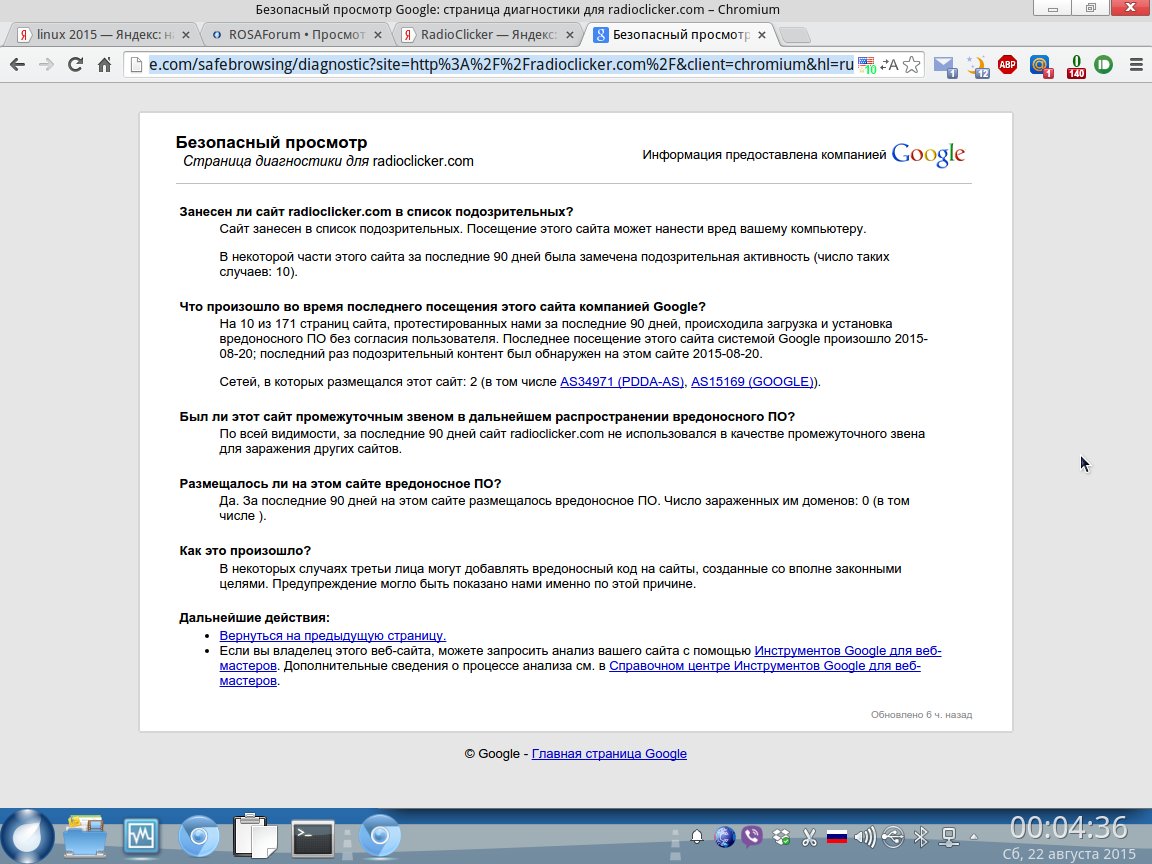Open network connection tray icon

948,837
